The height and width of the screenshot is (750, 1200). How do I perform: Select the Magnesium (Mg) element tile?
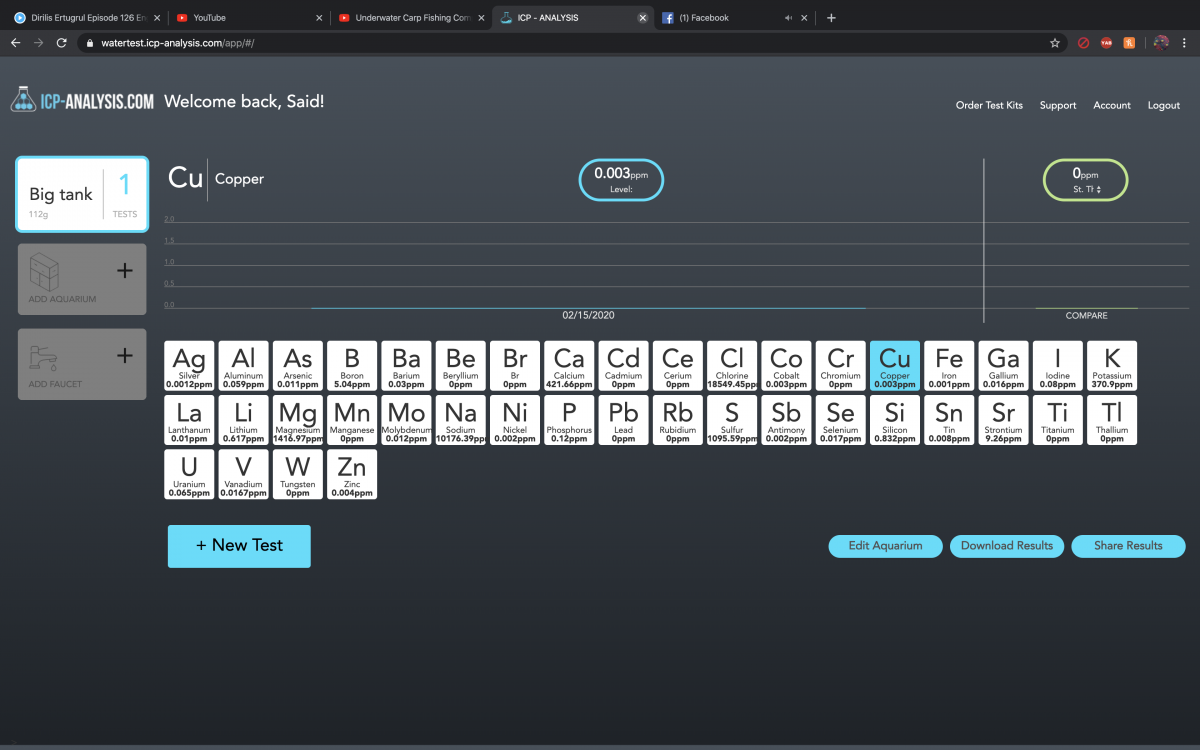point(298,419)
